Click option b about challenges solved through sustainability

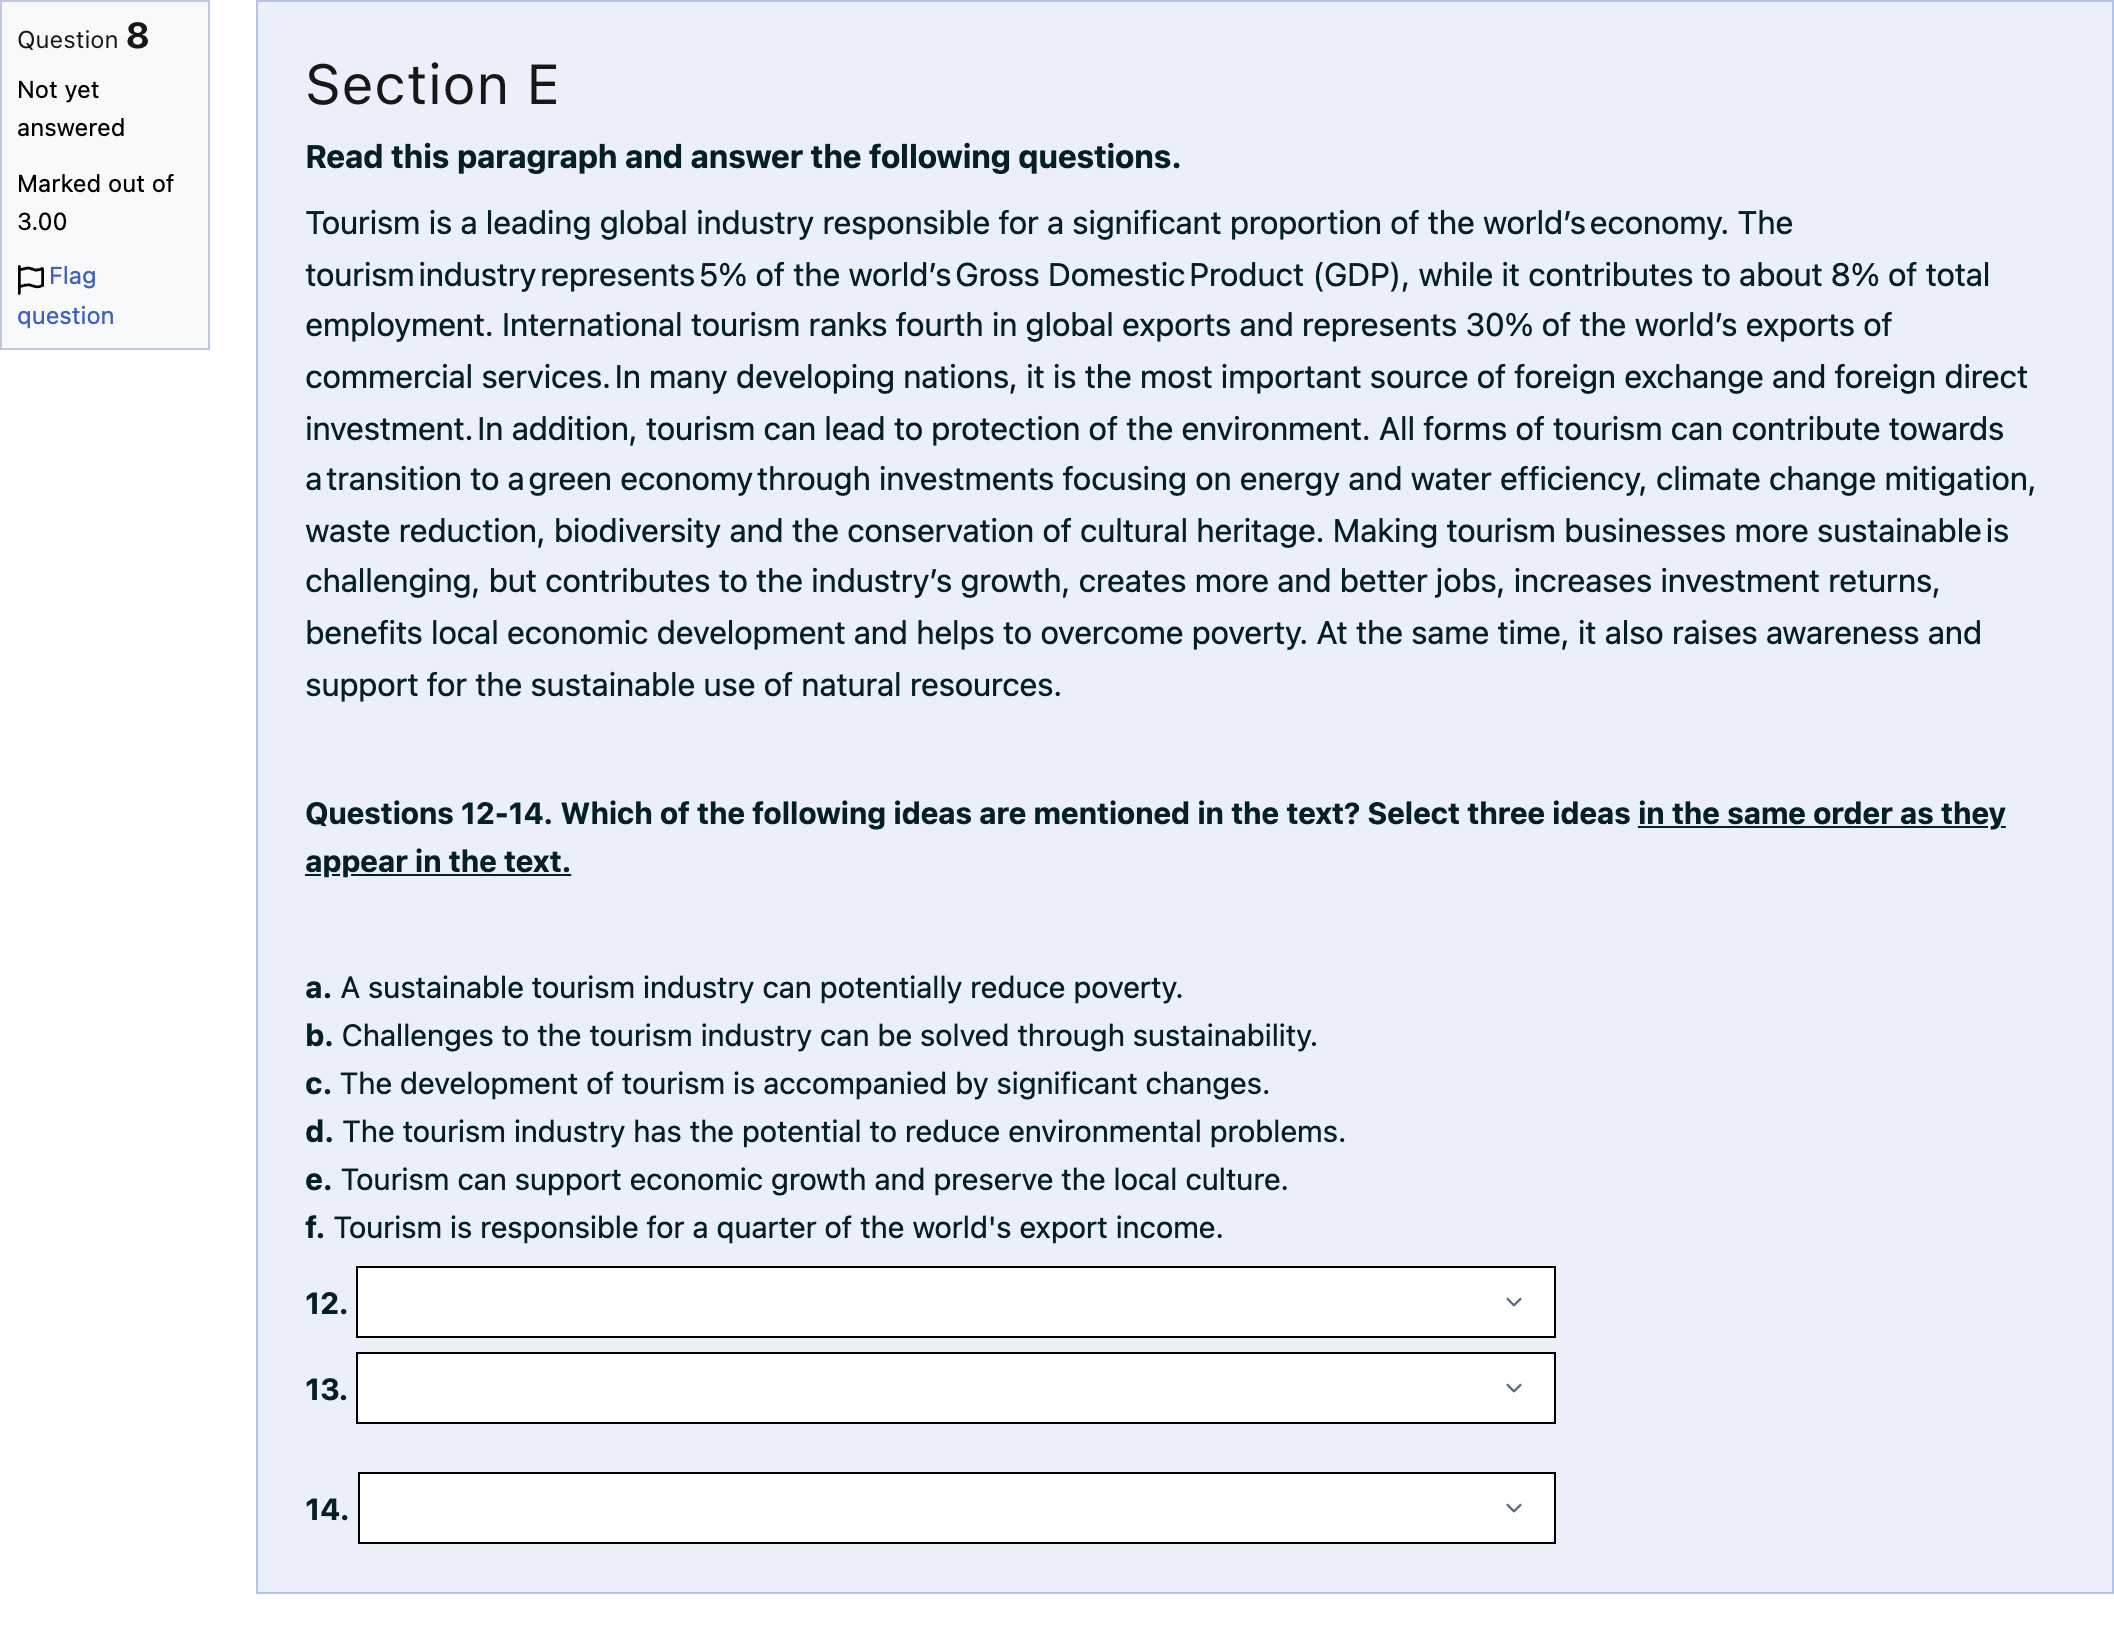pyautogui.click(x=811, y=1036)
